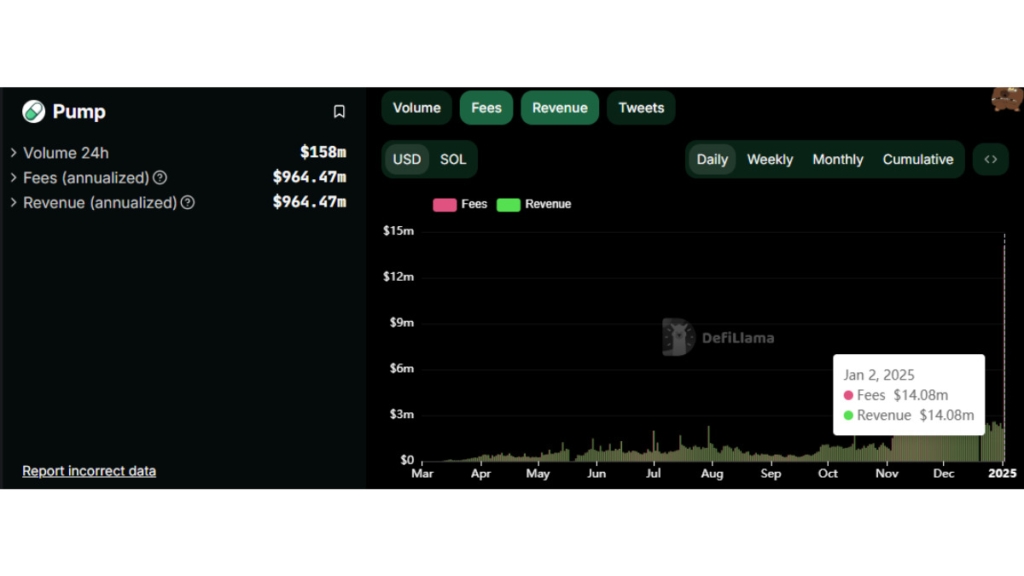Click the Pump logo icon

point(33,112)
